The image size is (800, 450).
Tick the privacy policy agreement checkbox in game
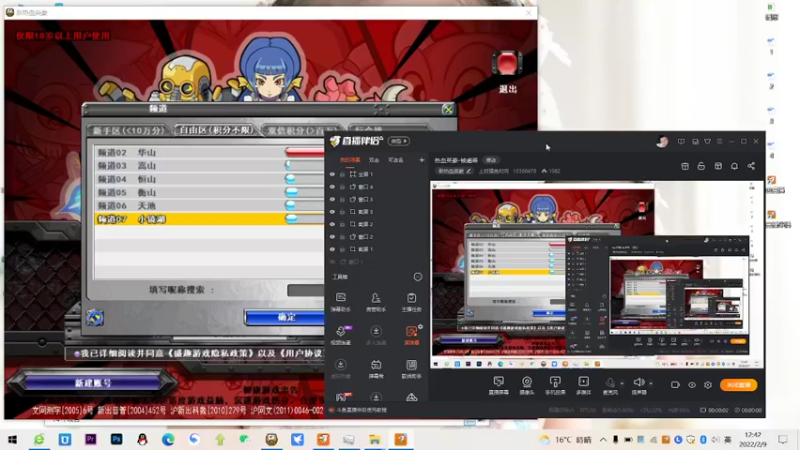77,353
